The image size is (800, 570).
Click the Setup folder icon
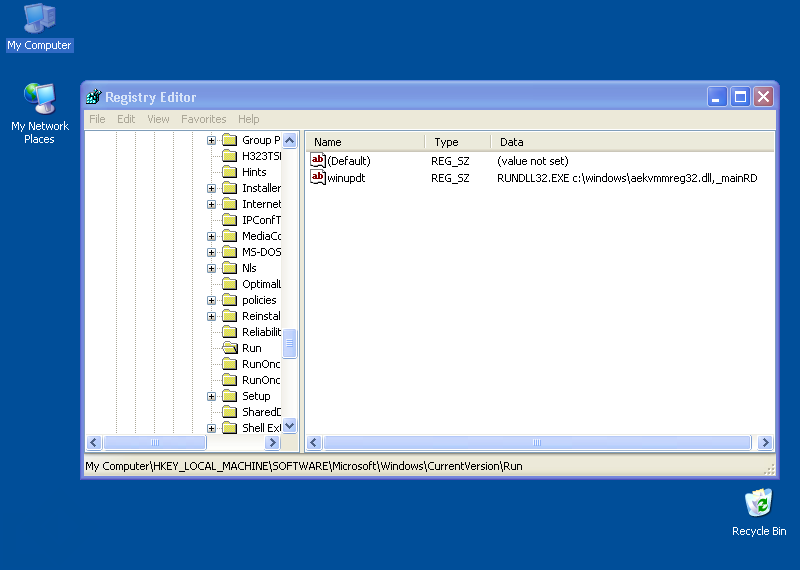(230, 396)
